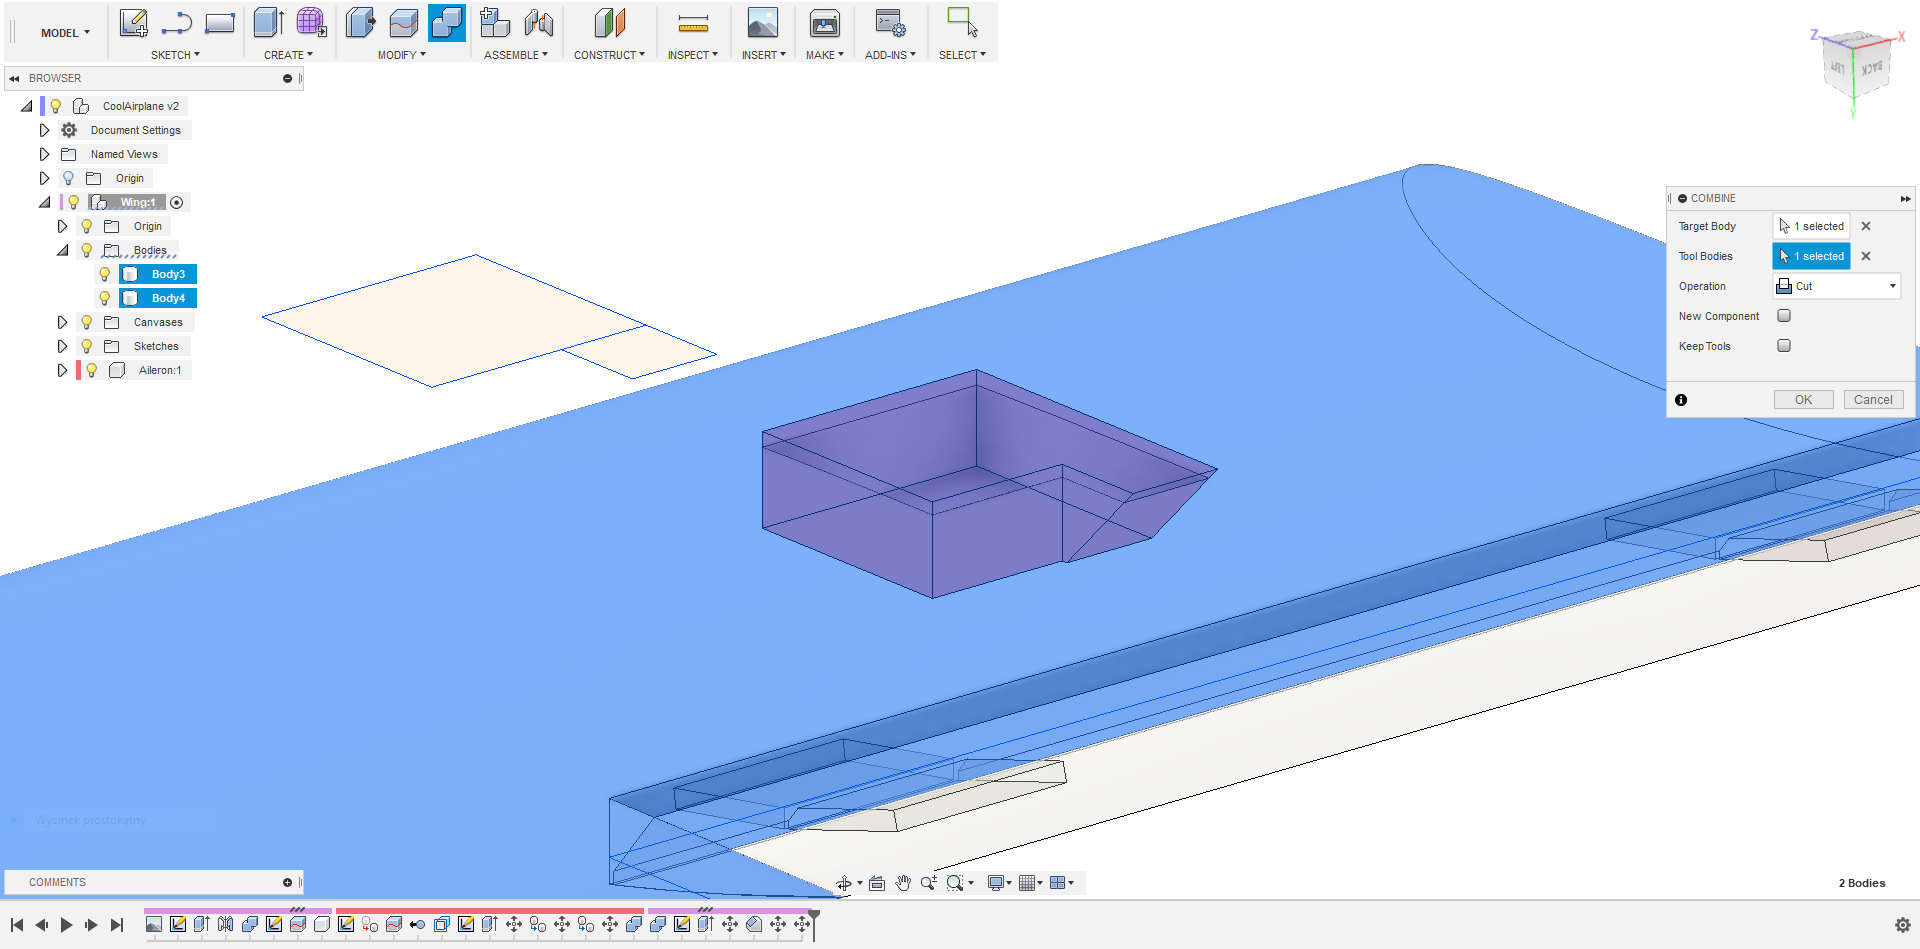
Task: Select the Line sketch tool
Action: pos(177,23)
